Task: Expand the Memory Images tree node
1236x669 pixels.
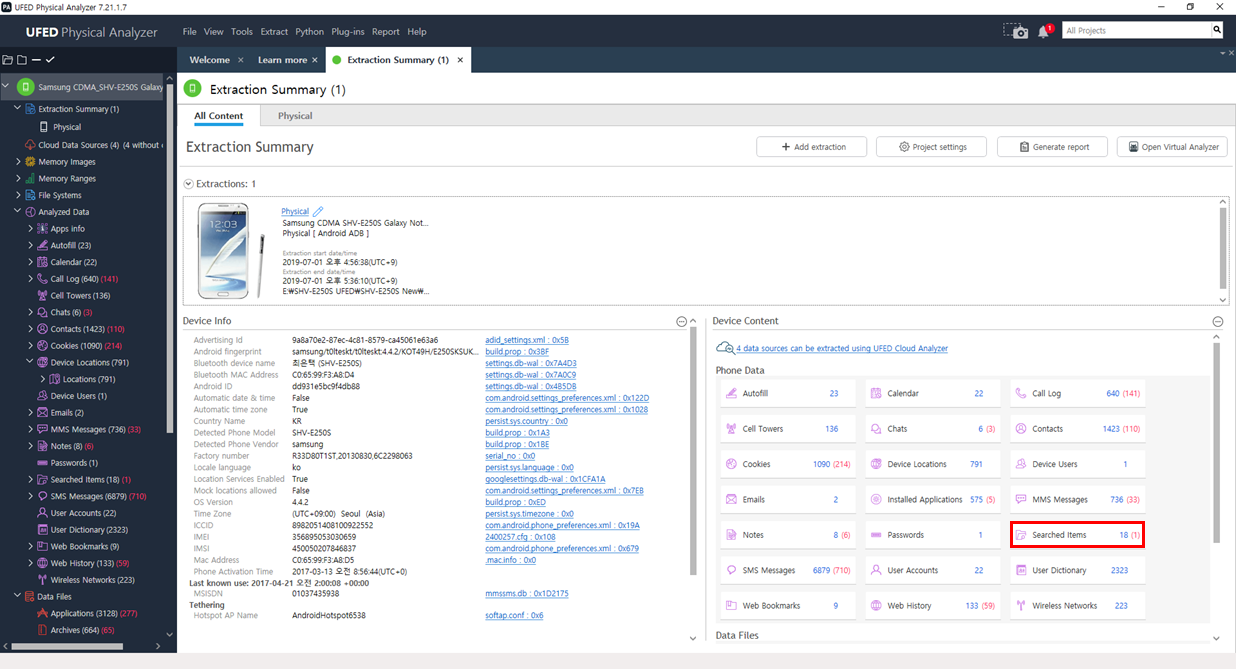Action: pos(17,161)
